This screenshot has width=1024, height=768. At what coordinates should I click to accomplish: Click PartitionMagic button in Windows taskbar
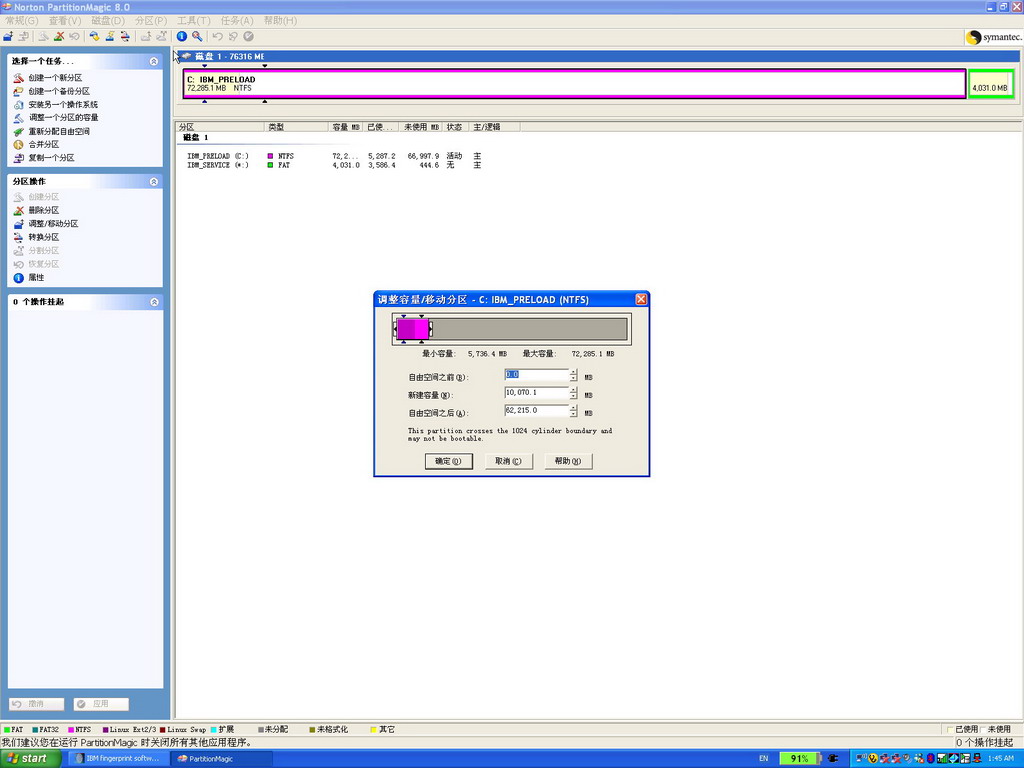(220, 759)
